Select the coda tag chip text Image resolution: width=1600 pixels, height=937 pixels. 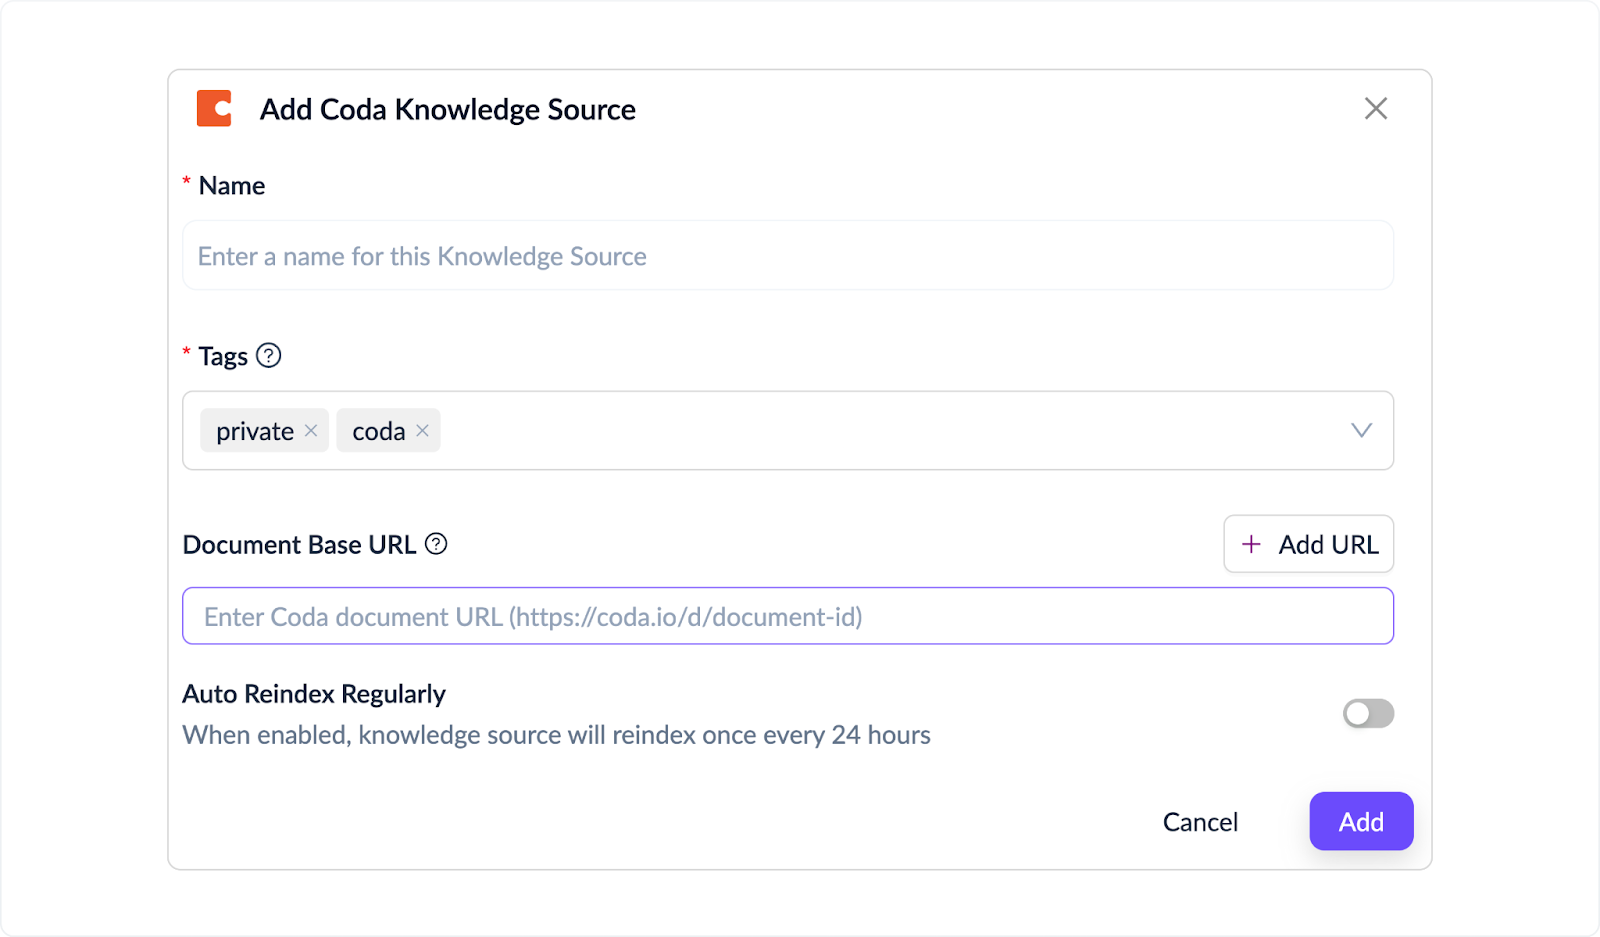378,431
